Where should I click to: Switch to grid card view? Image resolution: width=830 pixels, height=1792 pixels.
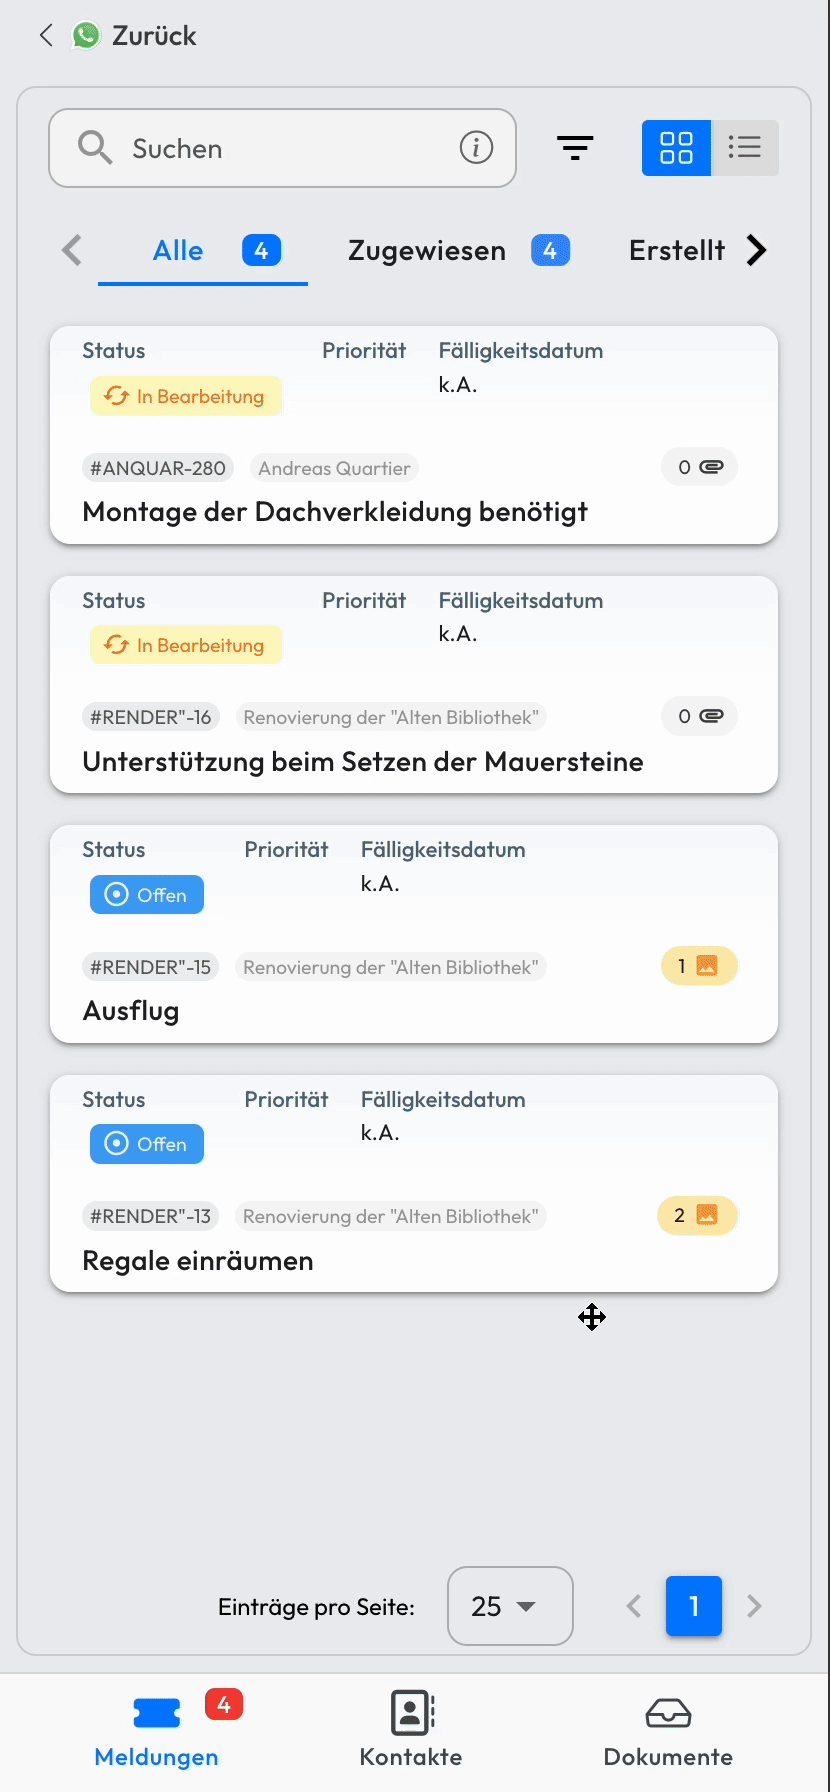(676, 148)
